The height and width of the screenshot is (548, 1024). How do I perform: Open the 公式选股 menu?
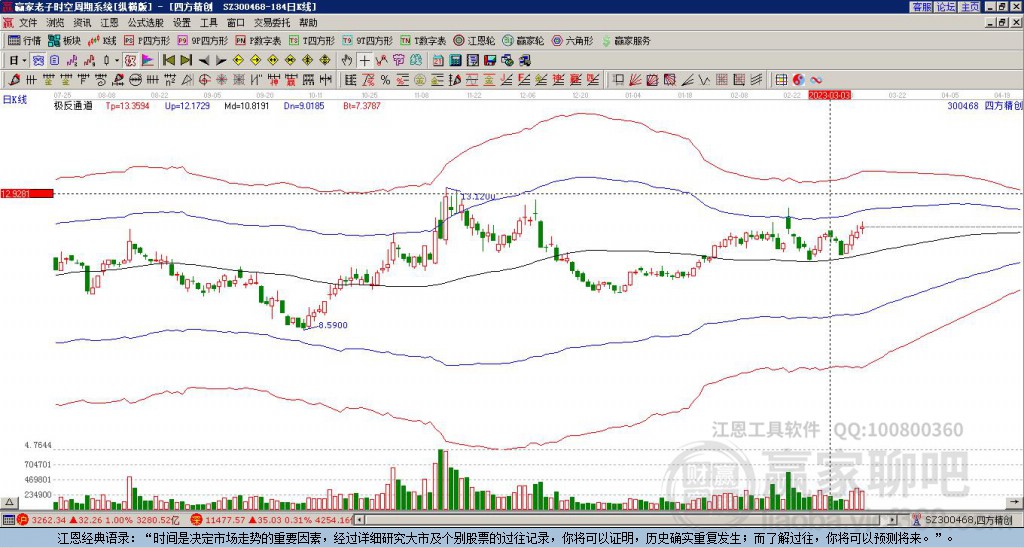coord(146,23)
